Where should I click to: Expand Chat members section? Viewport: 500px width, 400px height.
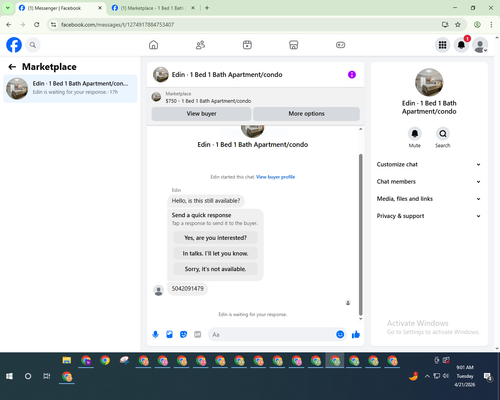429,182
